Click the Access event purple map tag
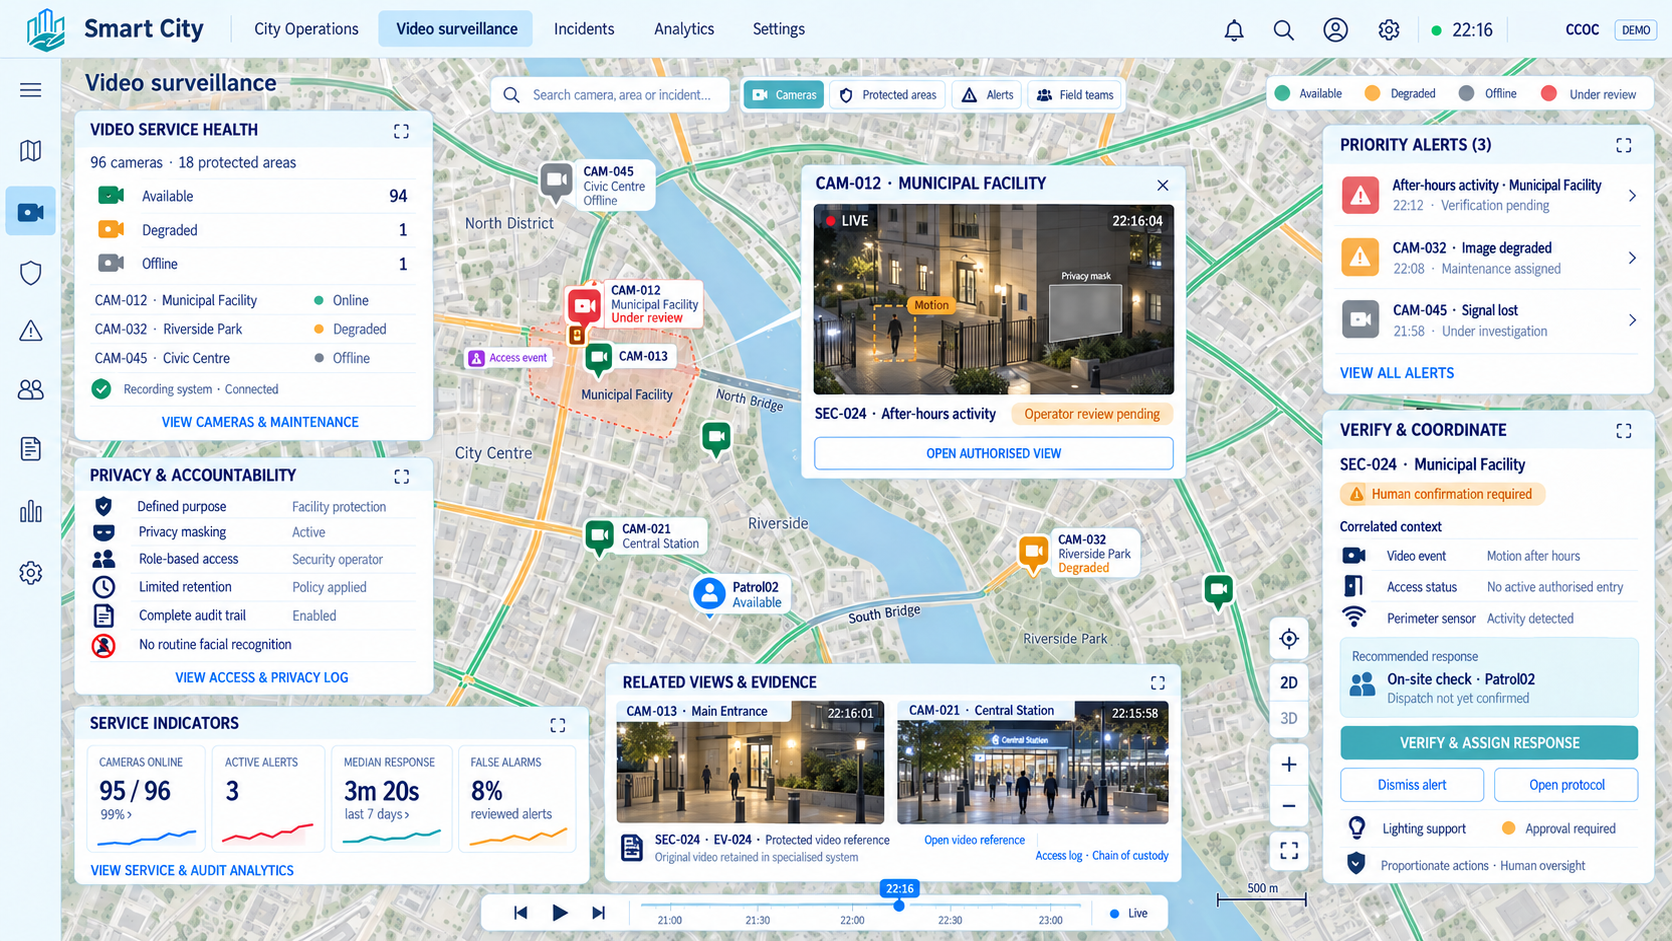The height and width of the screenshot is (941, 1672). [508, 358]
